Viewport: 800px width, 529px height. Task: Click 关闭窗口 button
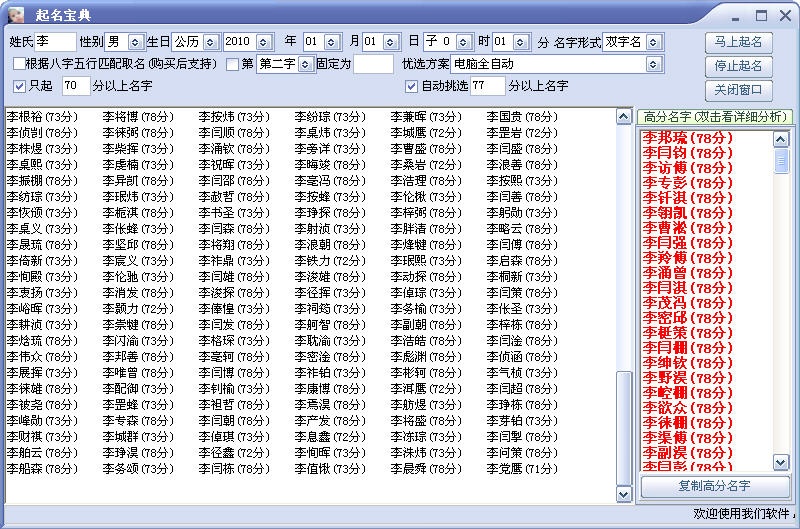click(738, 90)
